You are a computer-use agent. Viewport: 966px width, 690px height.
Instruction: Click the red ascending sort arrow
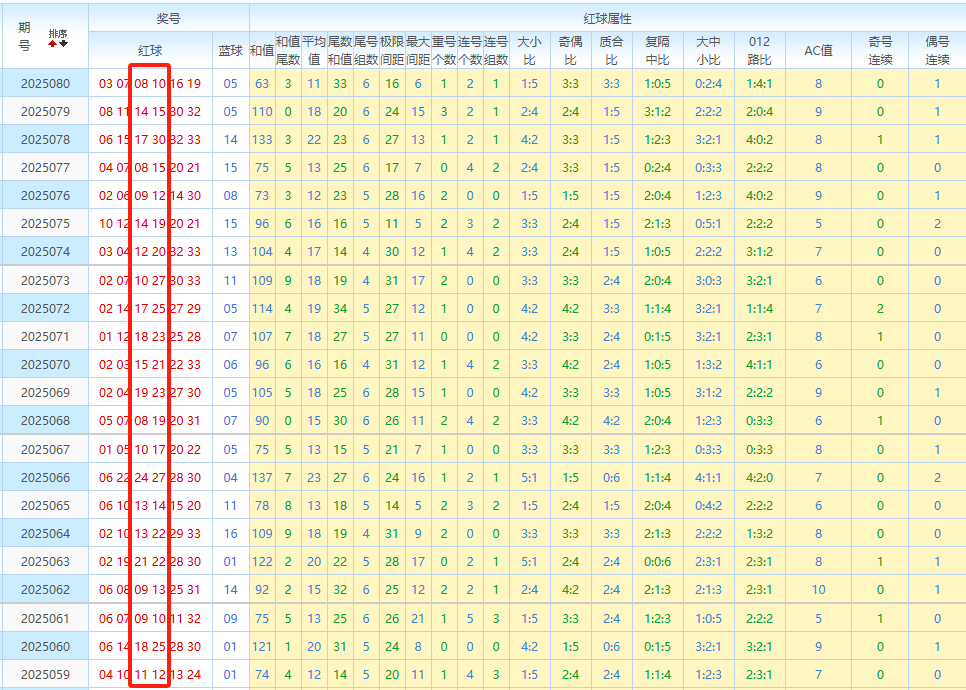pyautogui.click(x=53, y=44)
